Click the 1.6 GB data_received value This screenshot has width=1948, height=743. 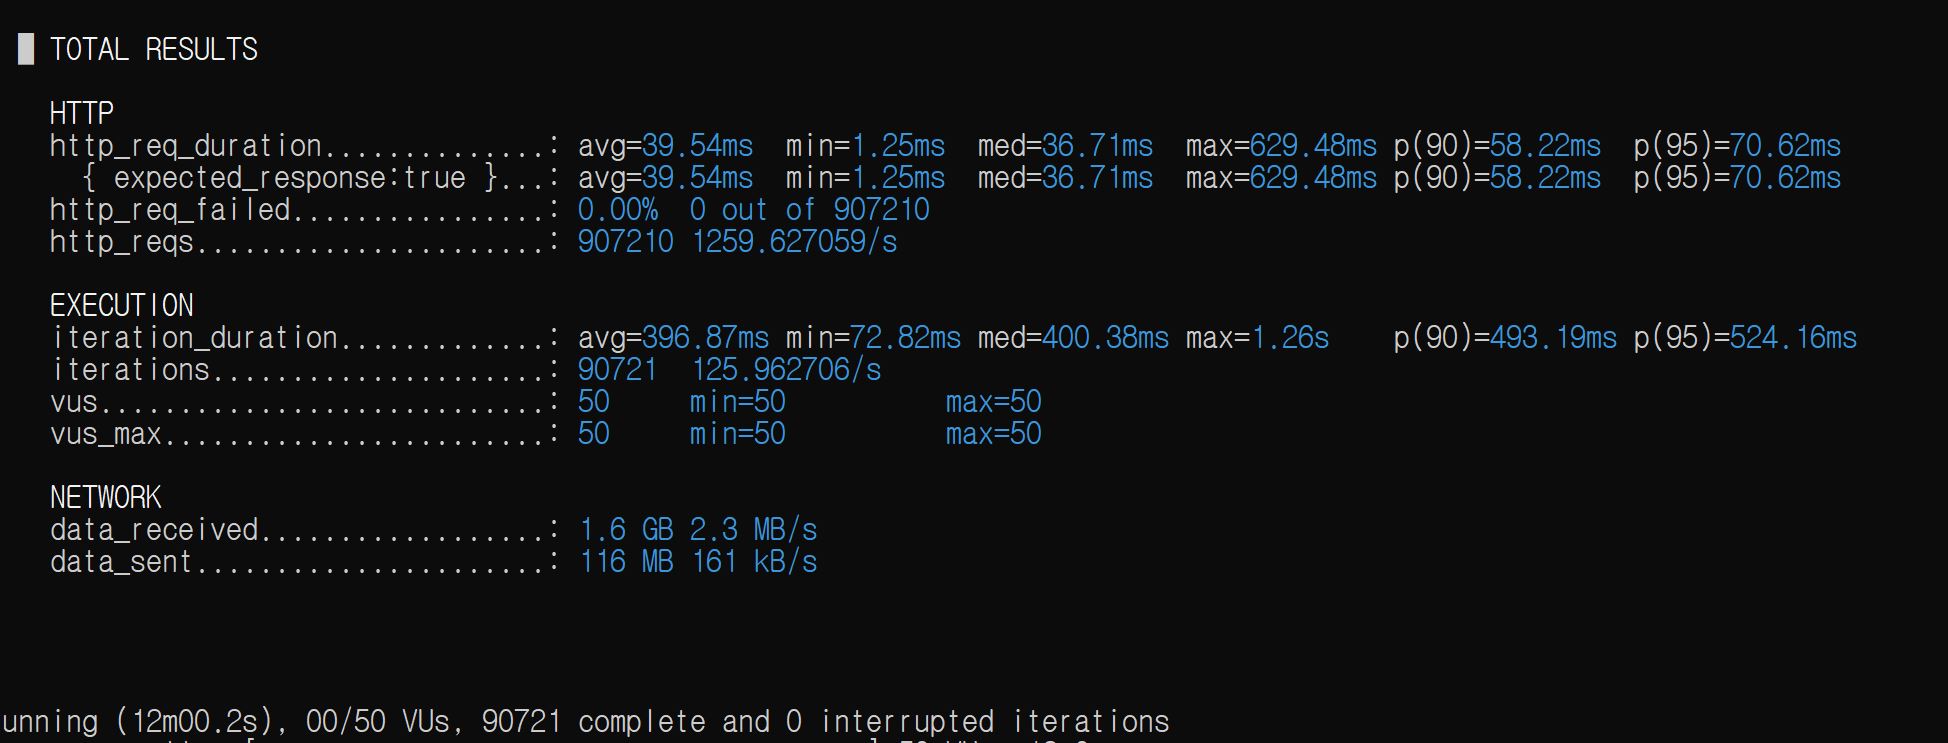point(626,530)
